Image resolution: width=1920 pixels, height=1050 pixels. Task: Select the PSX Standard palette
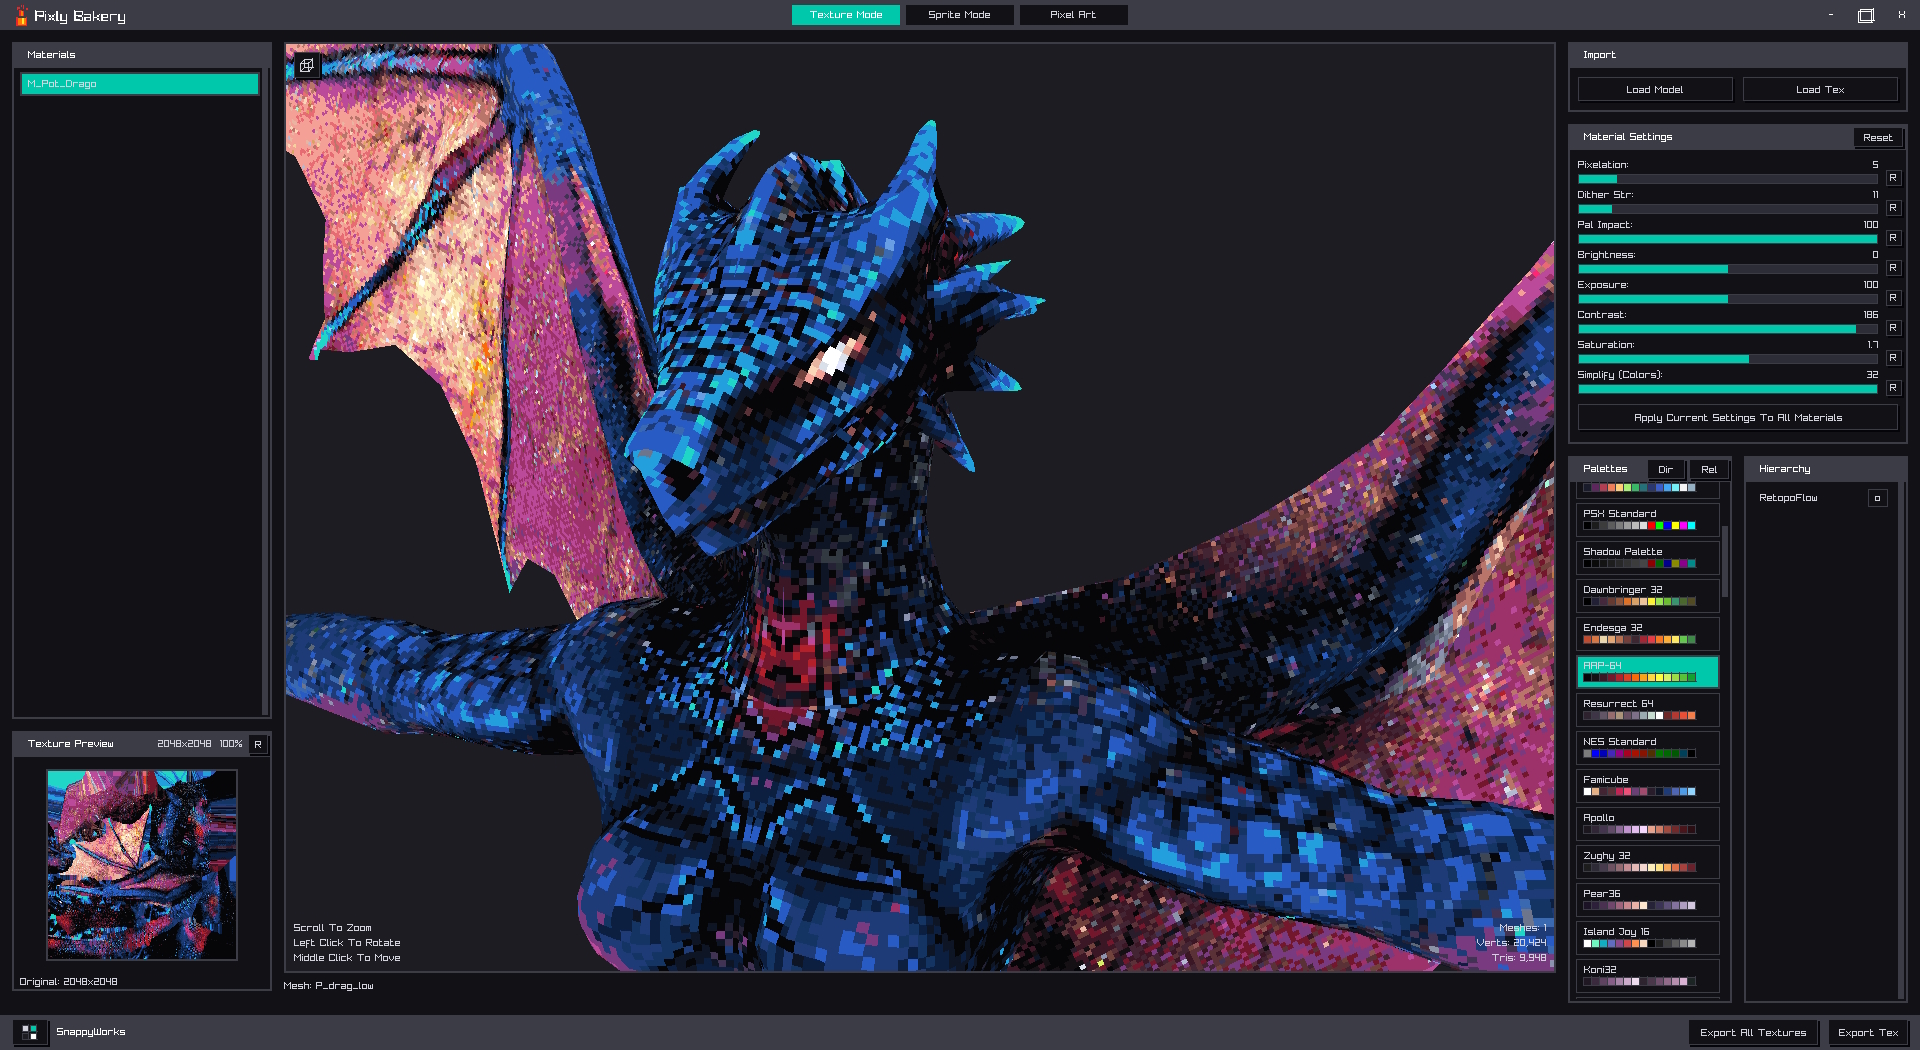pyautogui.click(x=1648, y=519)
